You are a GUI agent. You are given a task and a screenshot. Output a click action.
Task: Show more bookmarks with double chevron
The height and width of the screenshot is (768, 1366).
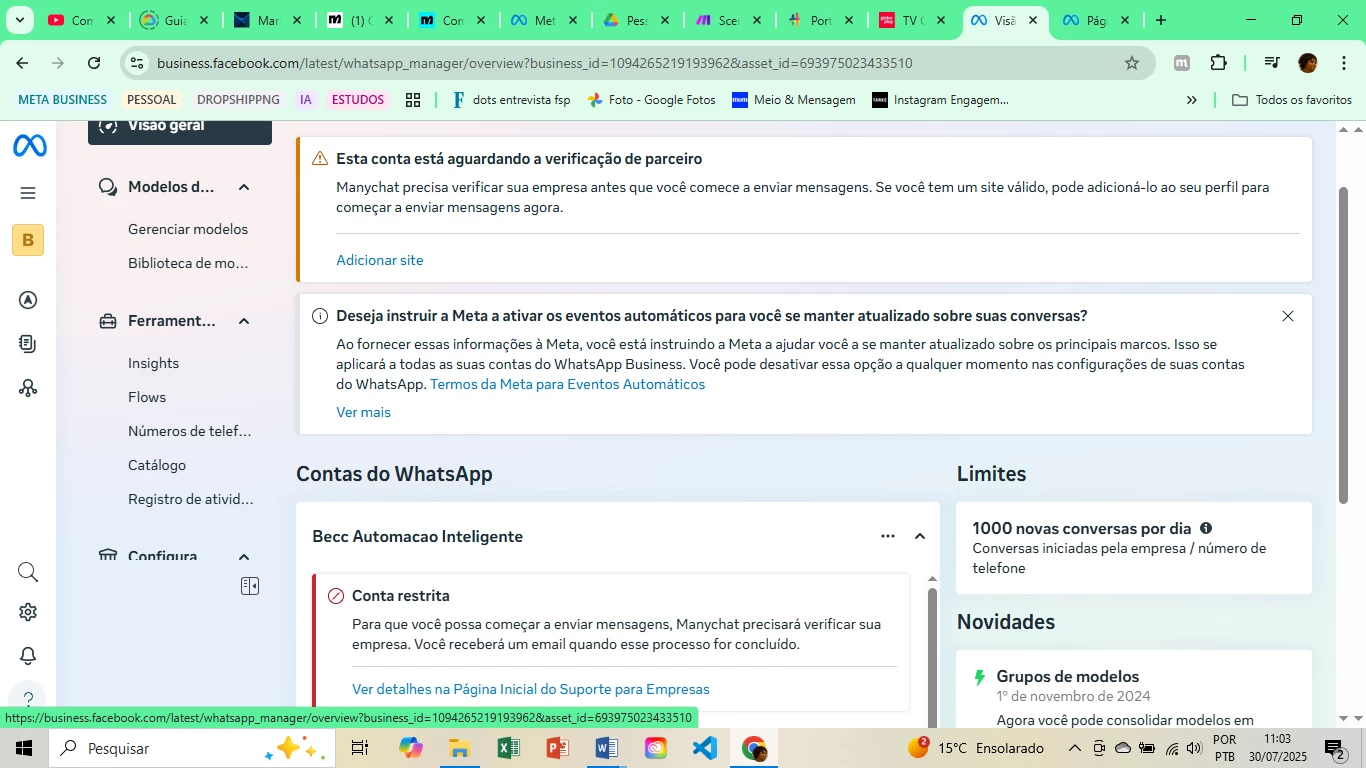click(x=1191, y=100)
